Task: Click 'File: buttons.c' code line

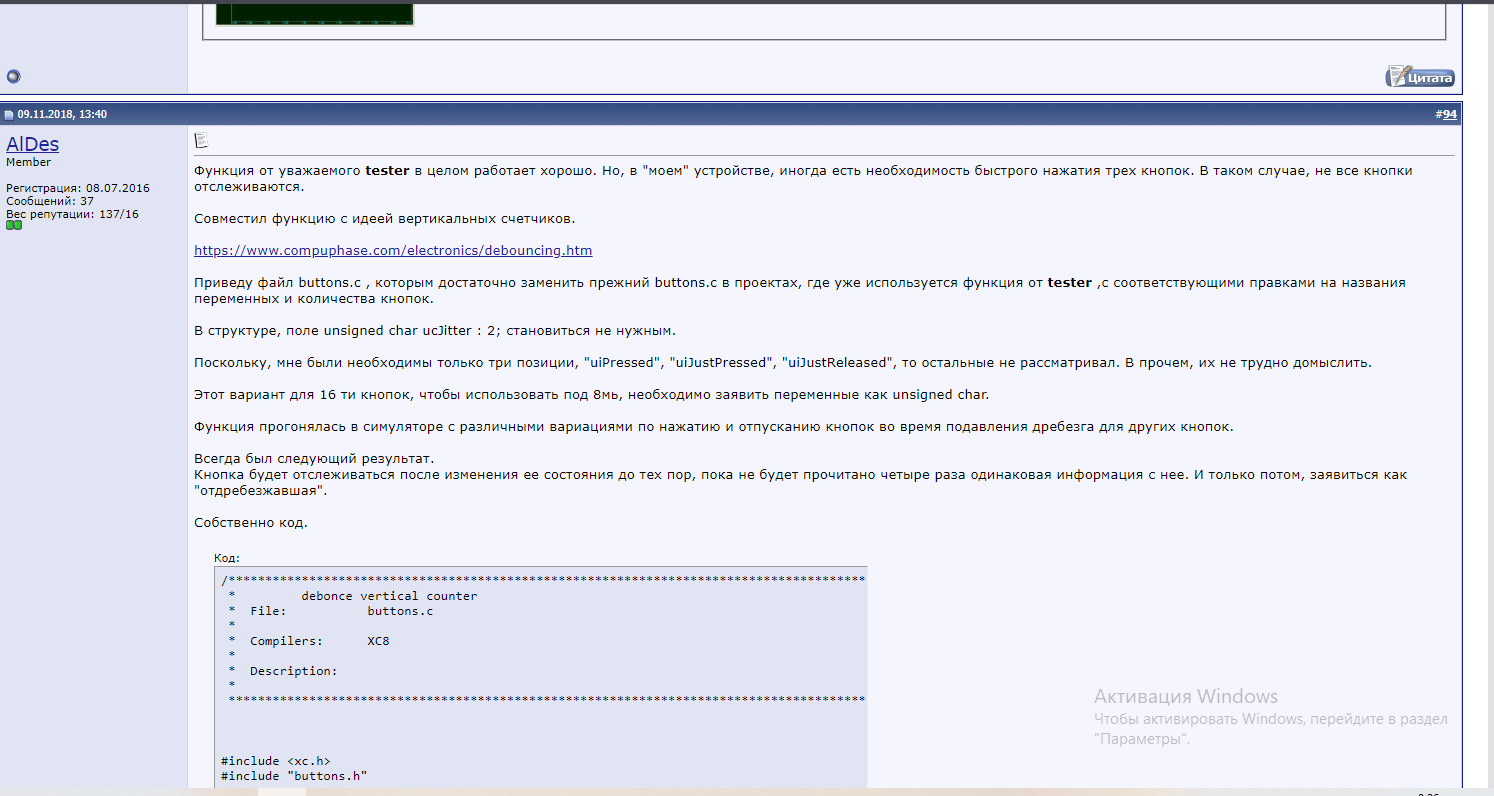Action: [341, 611]
